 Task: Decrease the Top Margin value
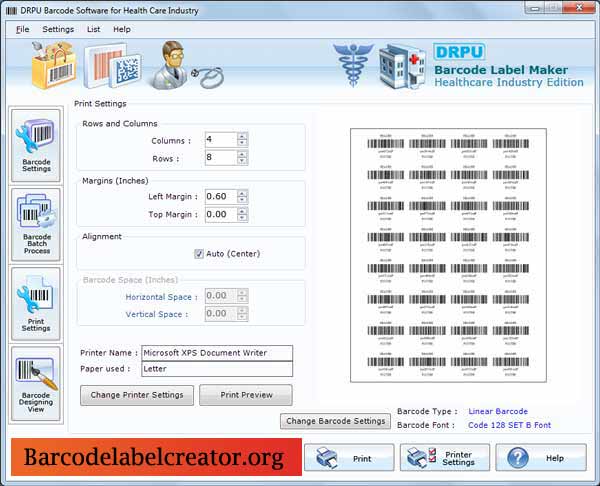(x=242, y=218)
